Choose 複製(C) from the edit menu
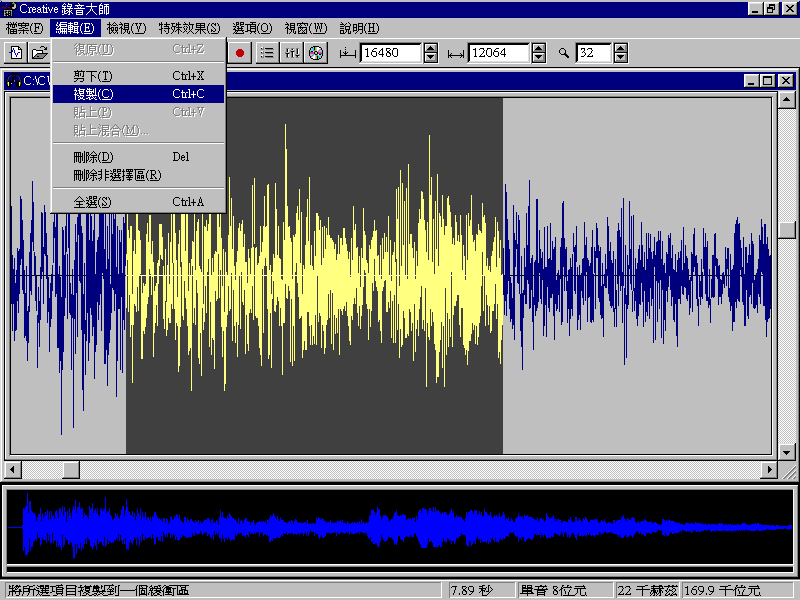 pos(93,94)
